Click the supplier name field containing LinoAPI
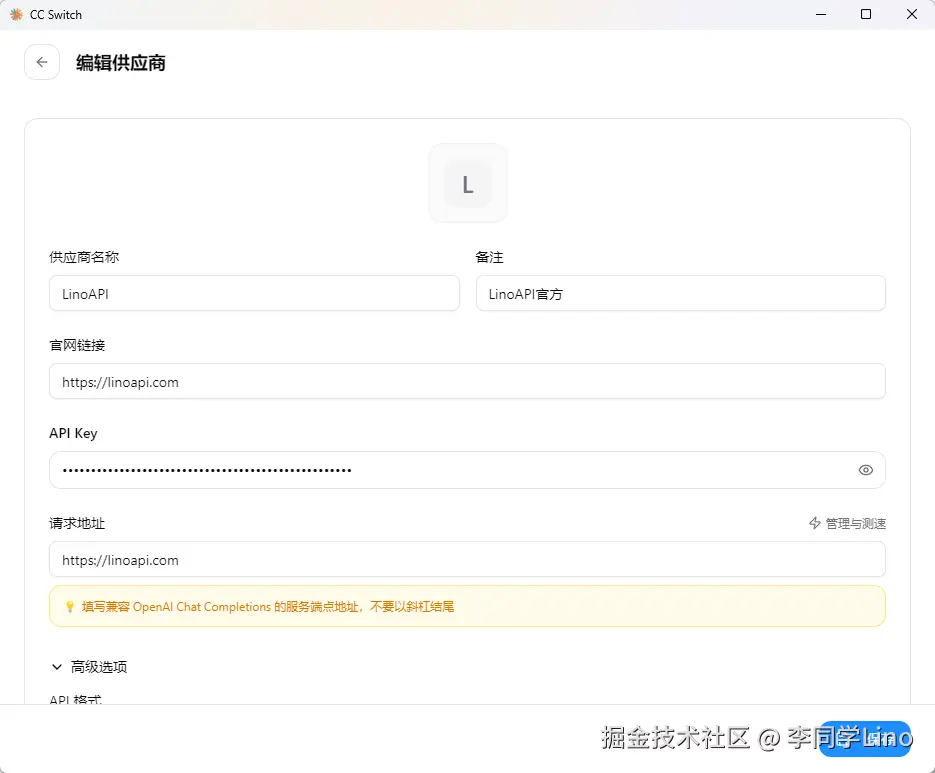 (254, 293)
